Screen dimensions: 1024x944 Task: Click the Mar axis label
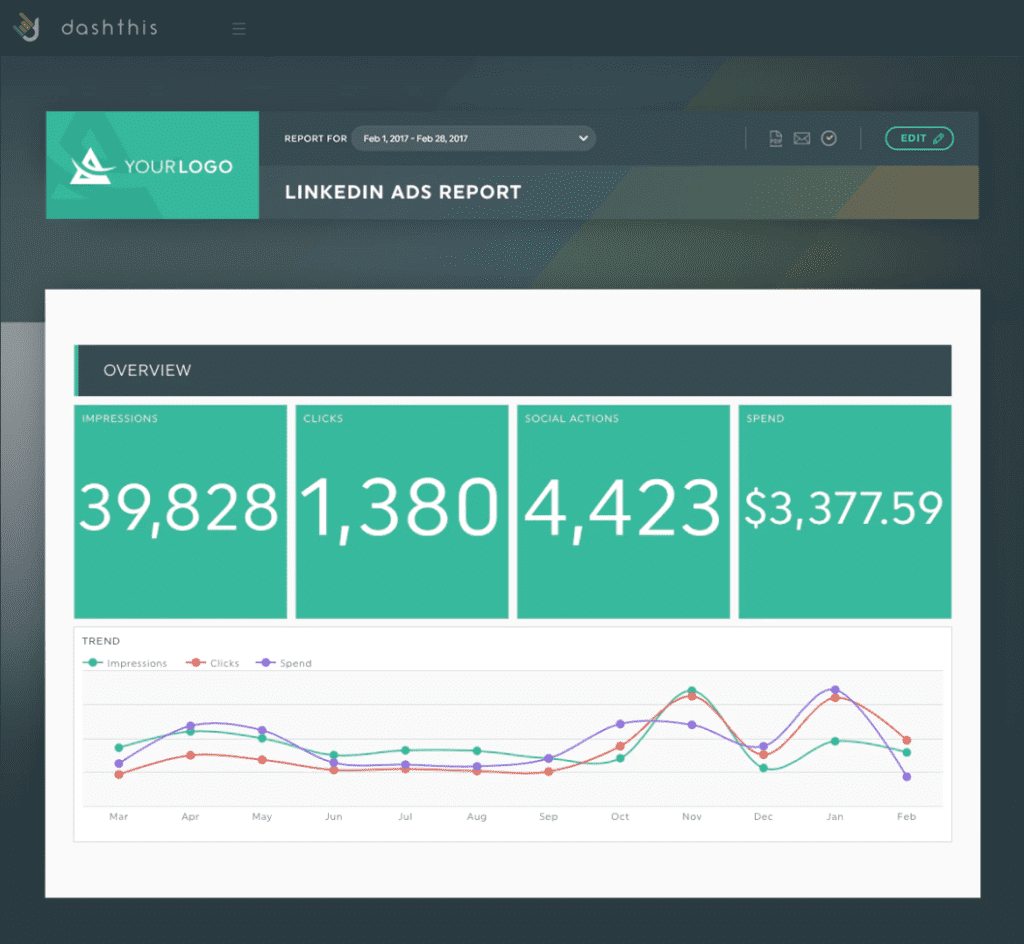tap(118, 817)
